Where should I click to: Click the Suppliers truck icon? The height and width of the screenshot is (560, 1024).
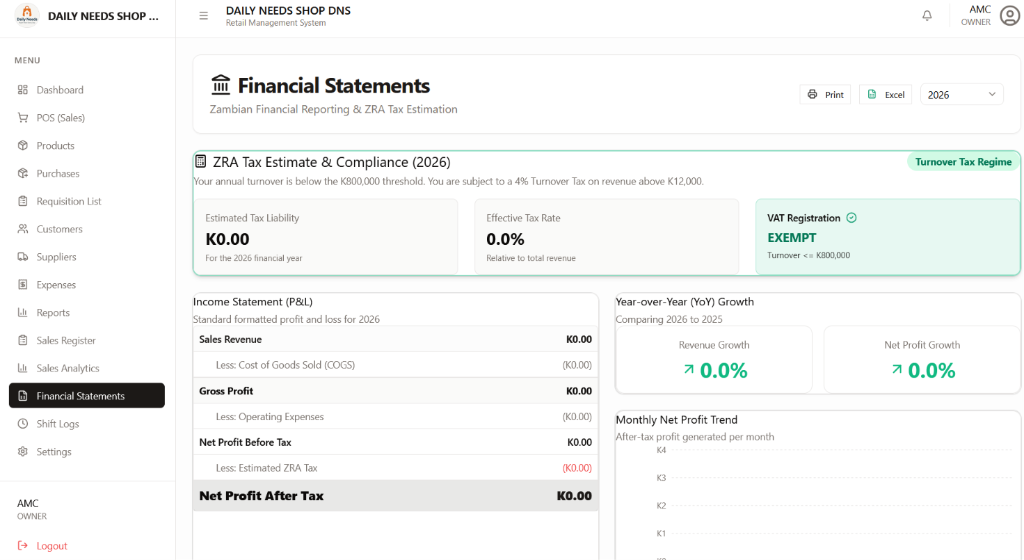(23, 257)
